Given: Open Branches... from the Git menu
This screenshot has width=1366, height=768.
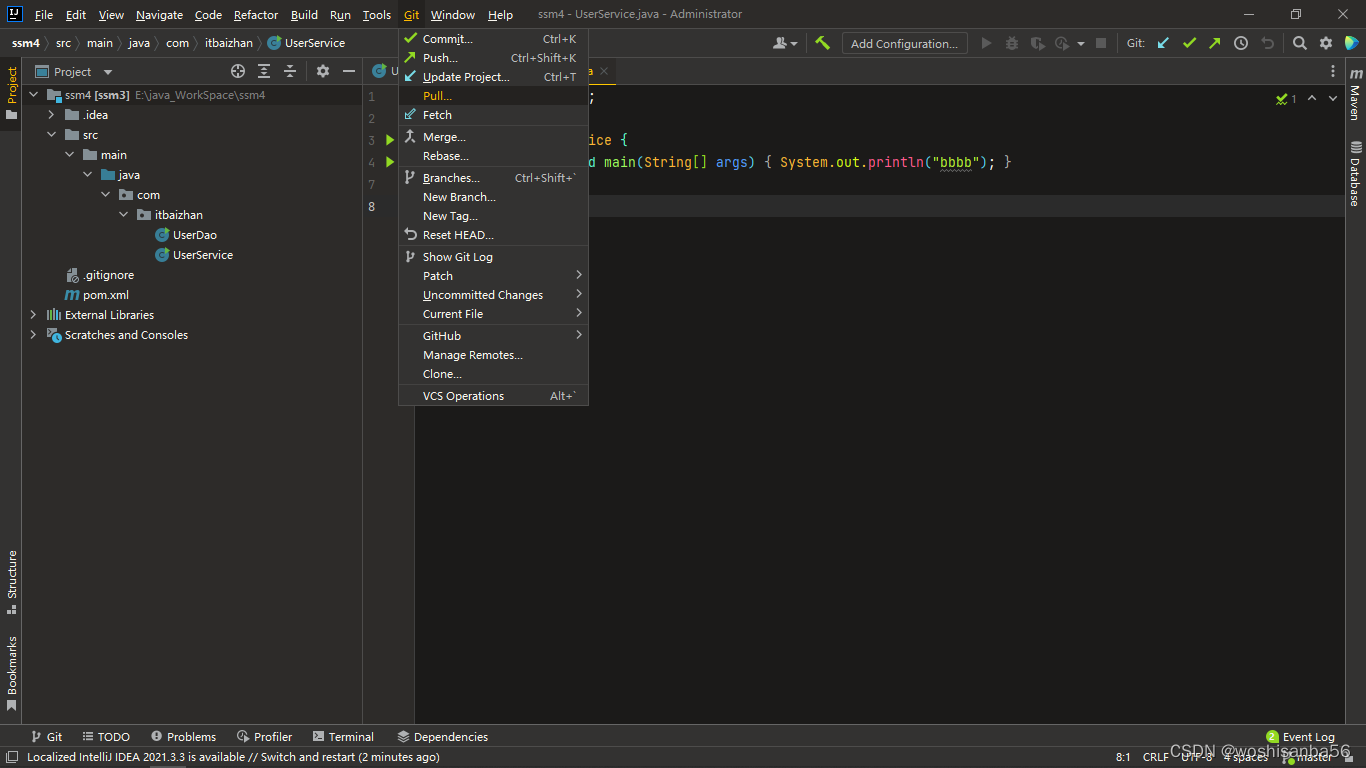Looking at the screenshot, I should coord(493,178).
